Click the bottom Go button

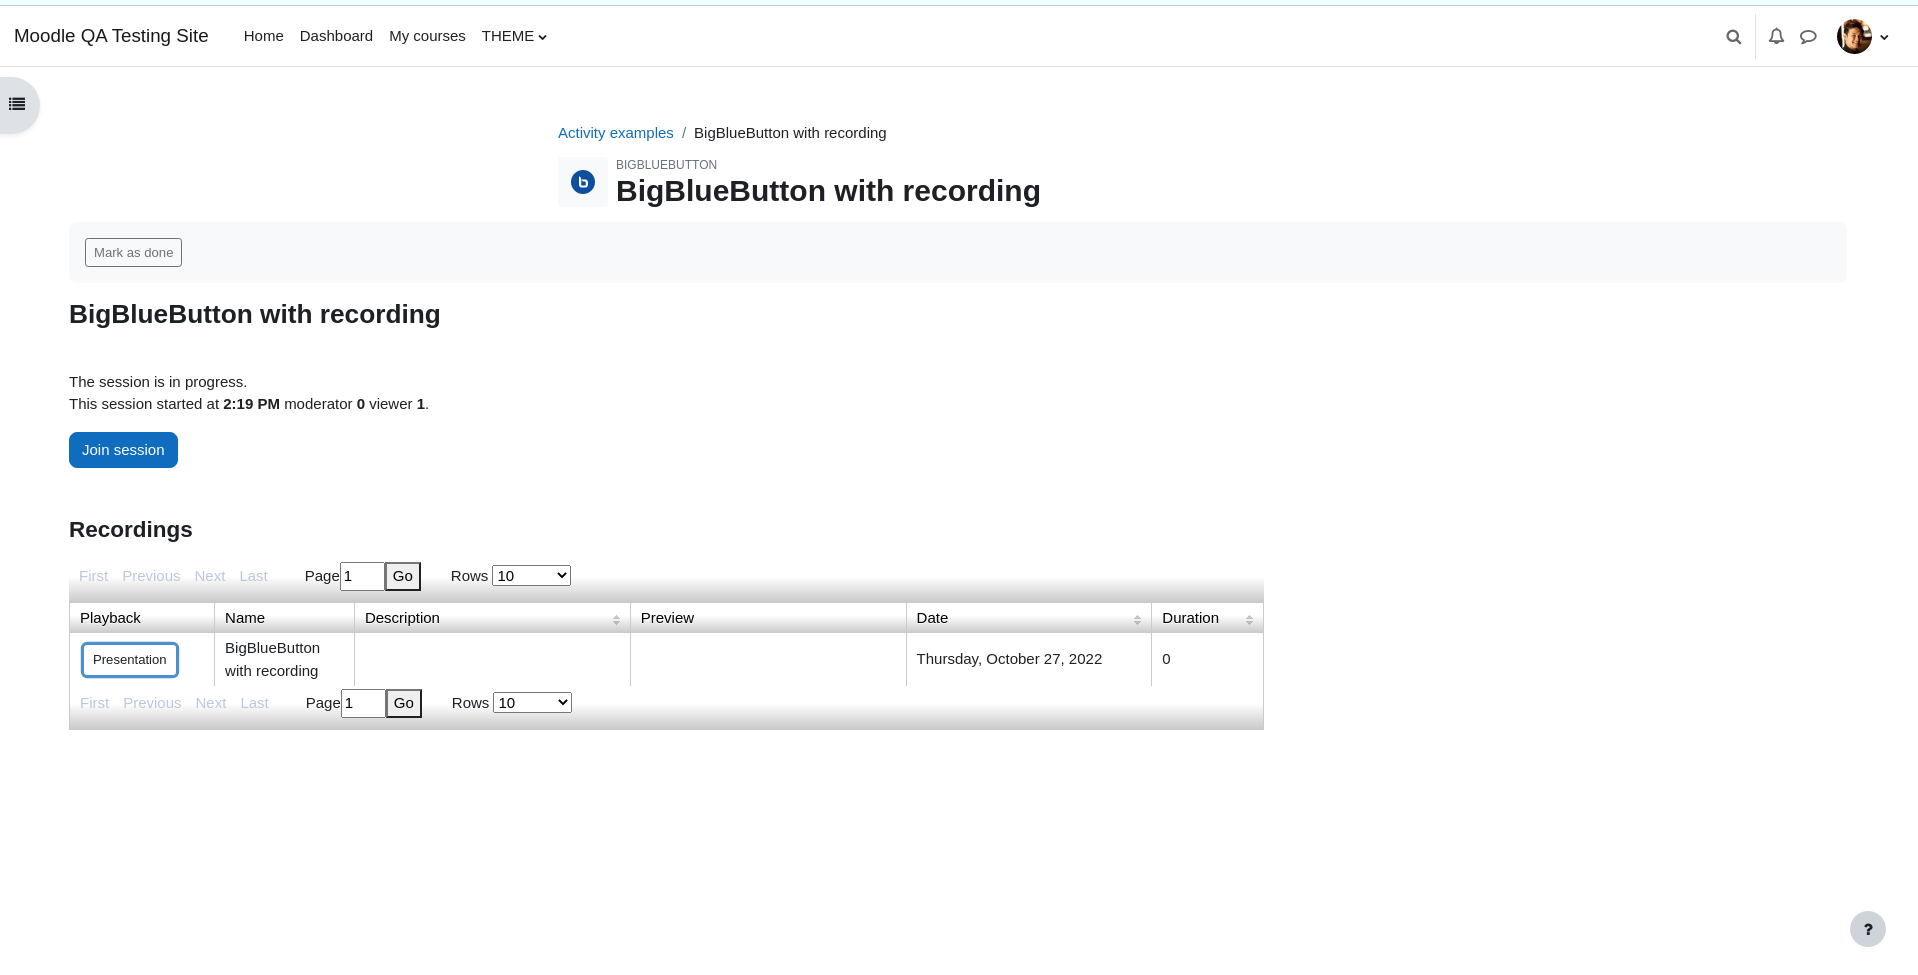click(x=404, y=703)
